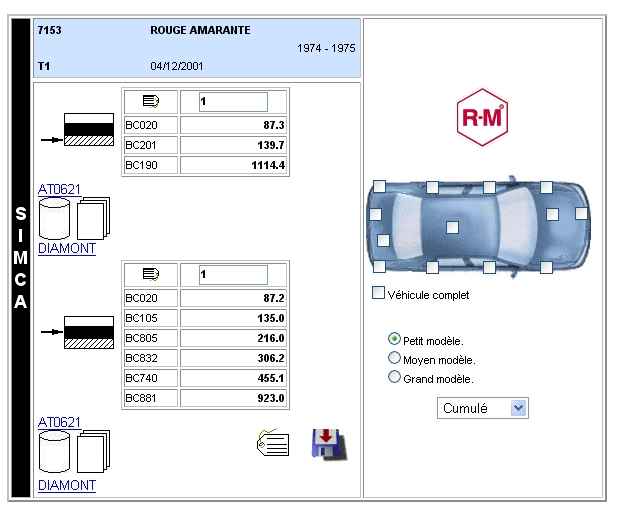The image size is (618, 510).
Task: Tick the car rear trunk upper checkbox
Action: (375, 214)
